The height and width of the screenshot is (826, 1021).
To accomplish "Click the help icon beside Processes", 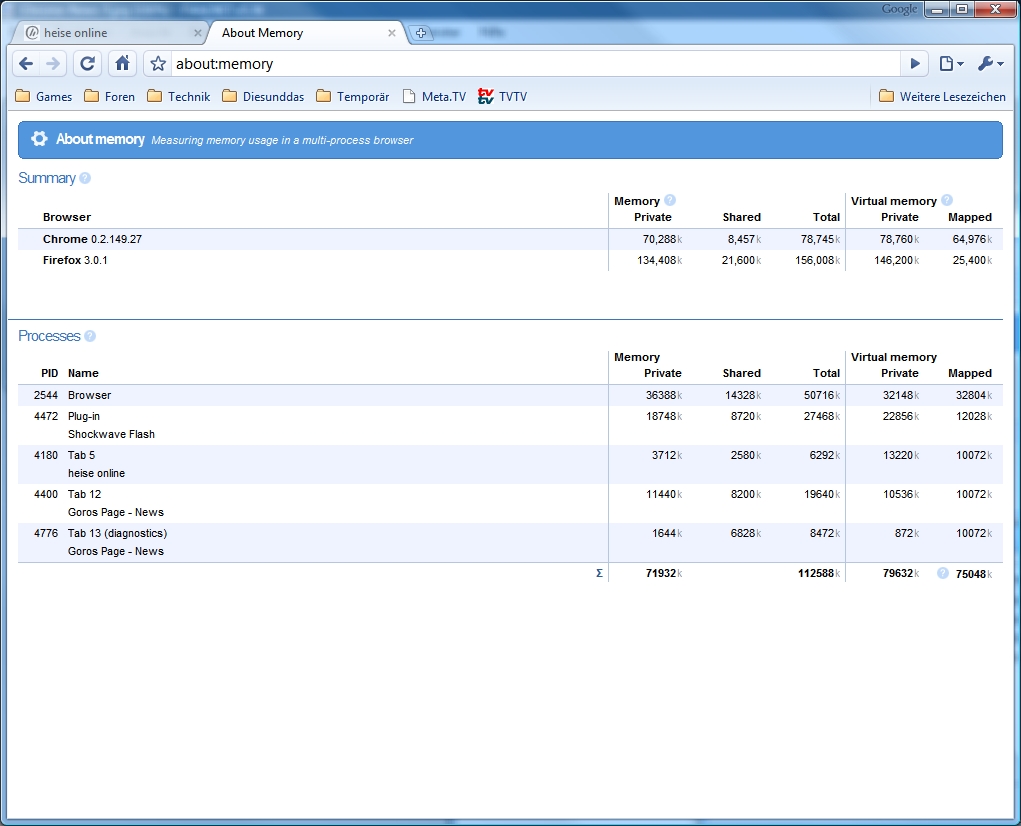I will (90, 336).
